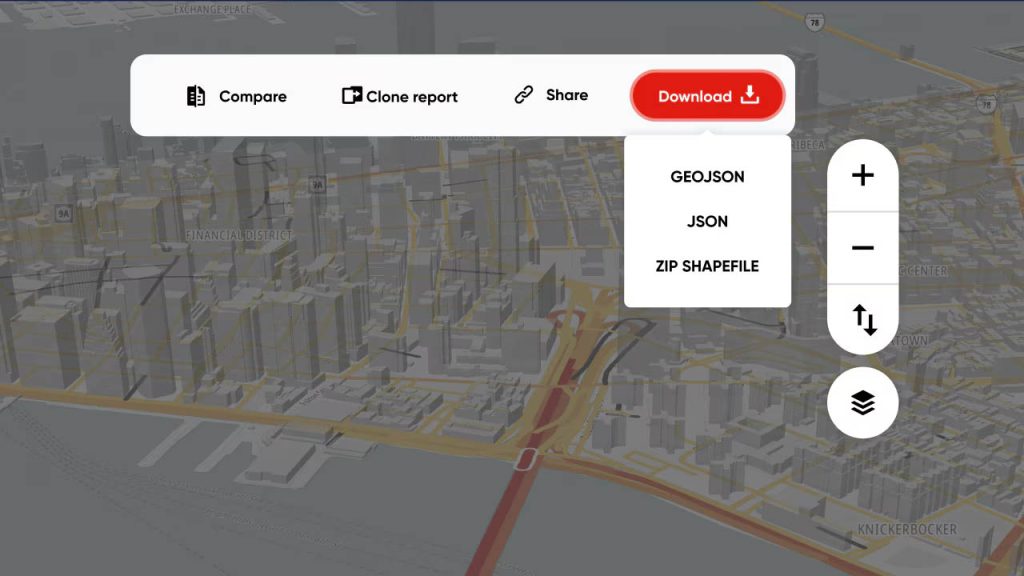Click the Share text label
The image size is (1024, 576).
point(567,95)
